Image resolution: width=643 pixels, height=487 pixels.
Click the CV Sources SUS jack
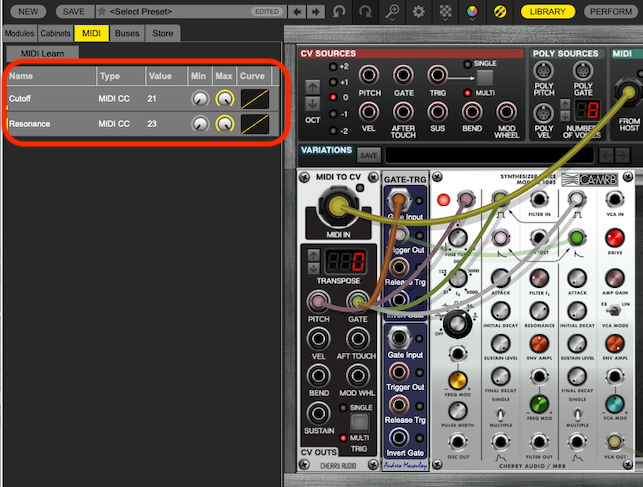click(x=437, y=112)
